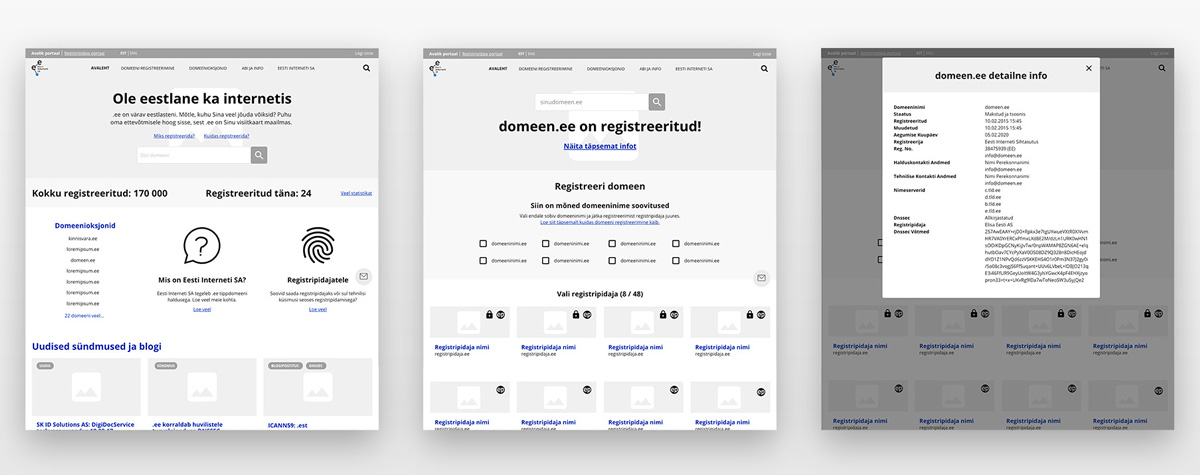
Task: Click the 'Näita täpsemat infot' link
Action: pos(600,146)
